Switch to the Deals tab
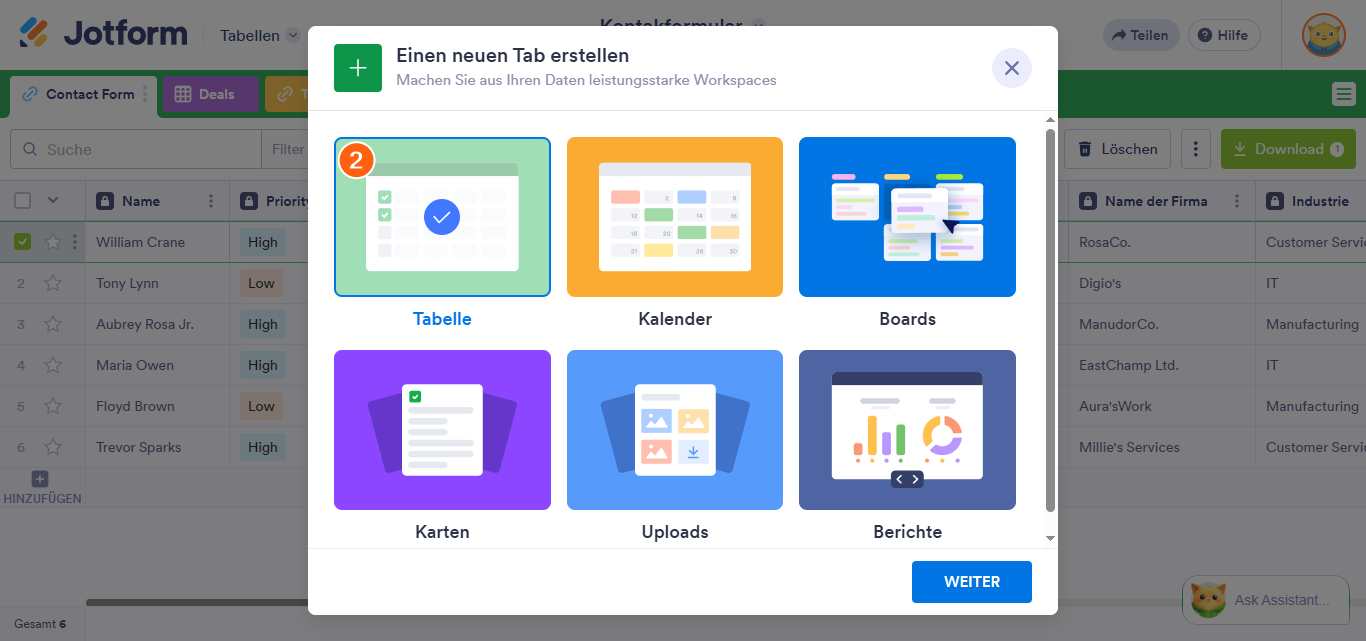The width and height of the screenshot is (1366, 641). click(210, 95)
